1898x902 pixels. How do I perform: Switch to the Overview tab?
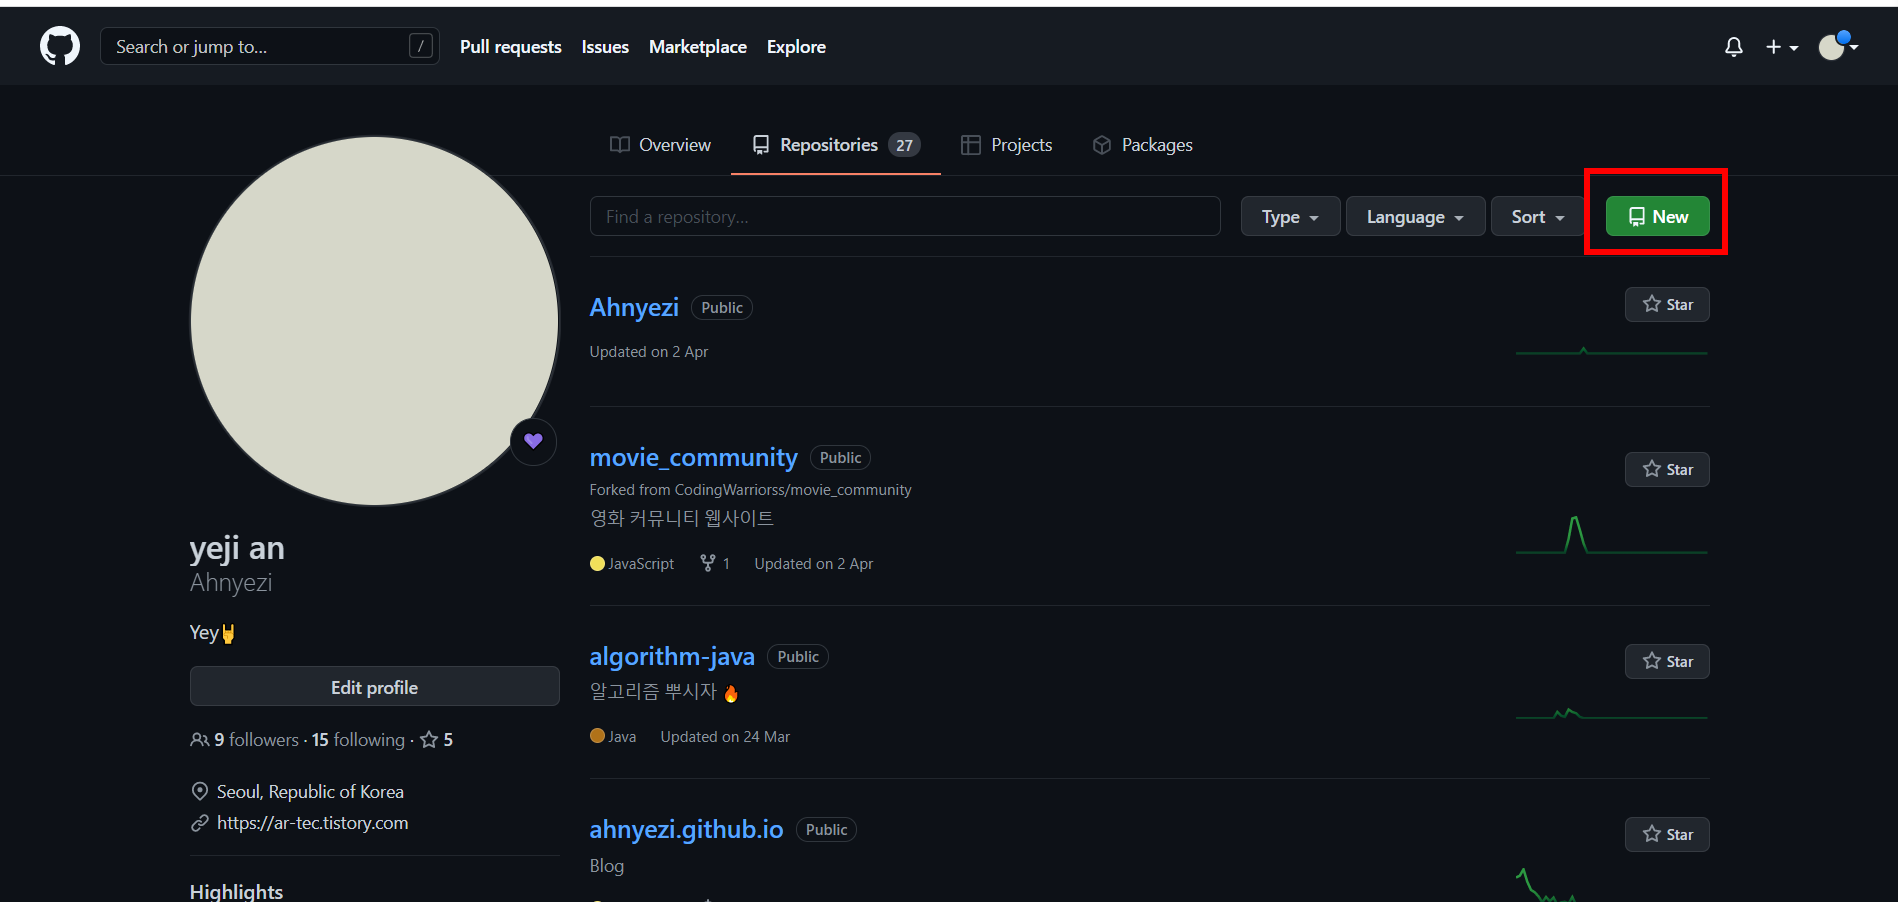click(660, 145)
